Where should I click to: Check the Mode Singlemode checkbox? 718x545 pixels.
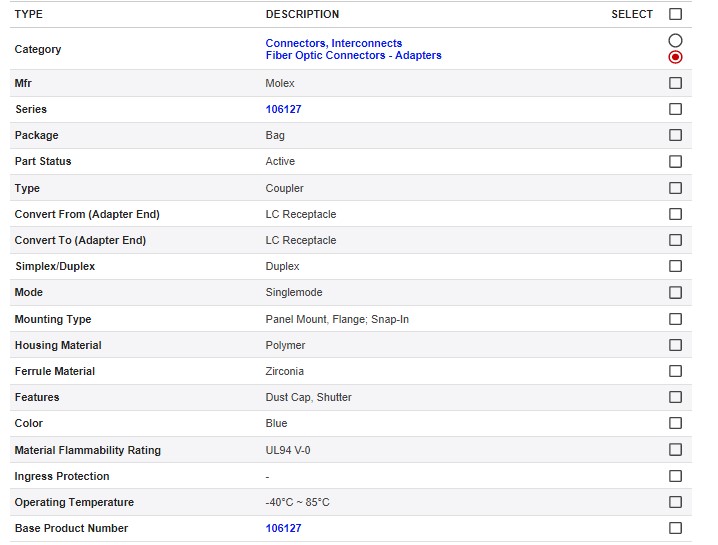[x=675, y=292]
